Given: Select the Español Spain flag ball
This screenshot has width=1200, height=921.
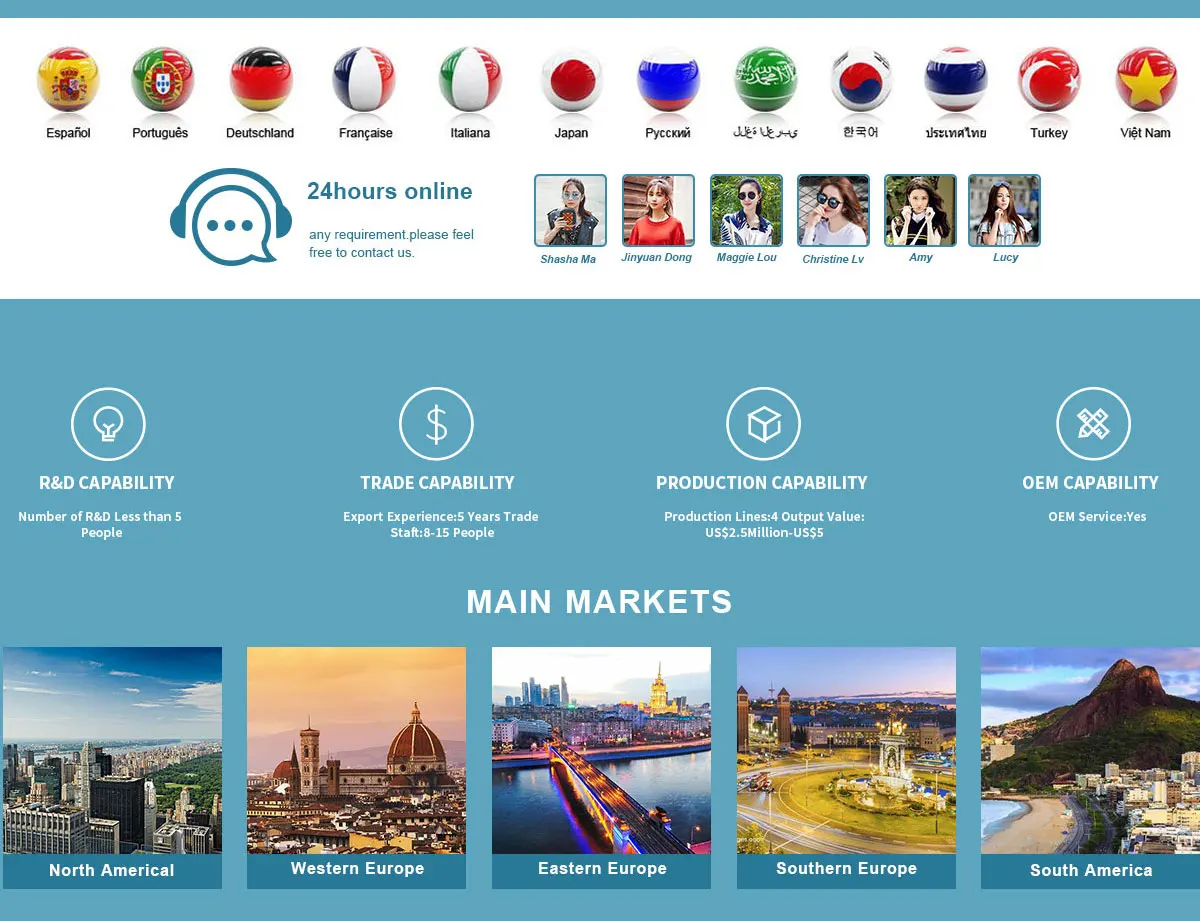Looking at the screenshot, I should coord(68,79).
